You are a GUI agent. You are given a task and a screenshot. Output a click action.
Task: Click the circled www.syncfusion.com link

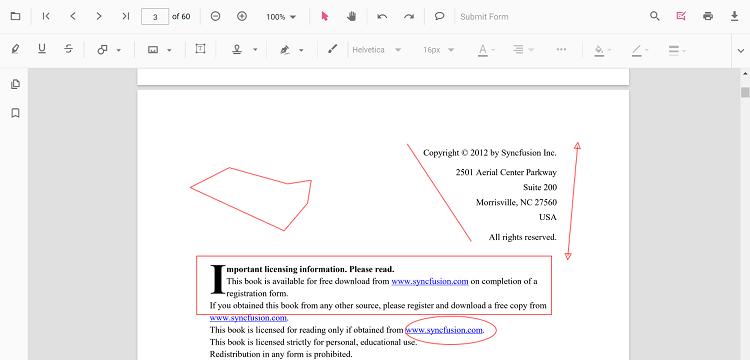444,330
